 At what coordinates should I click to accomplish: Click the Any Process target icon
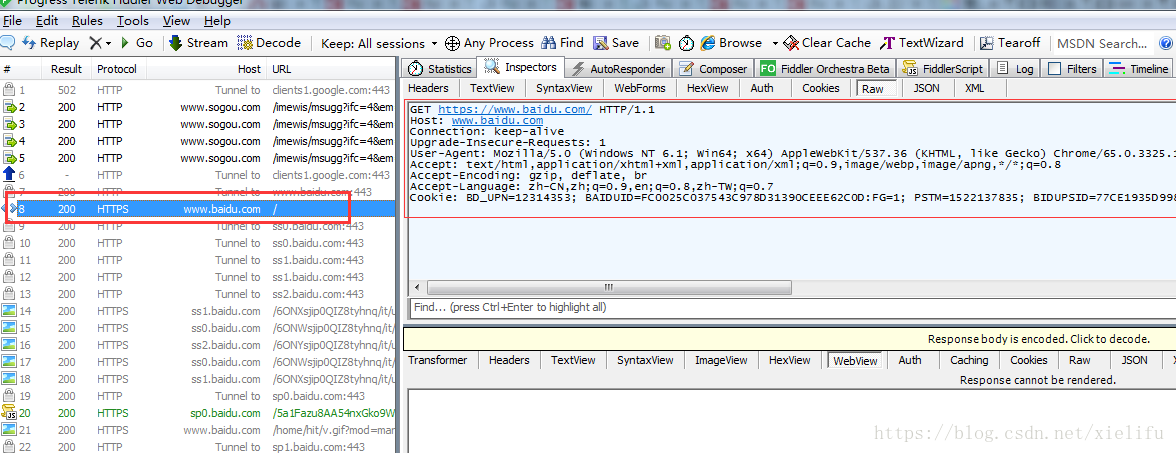click(452, 44)
